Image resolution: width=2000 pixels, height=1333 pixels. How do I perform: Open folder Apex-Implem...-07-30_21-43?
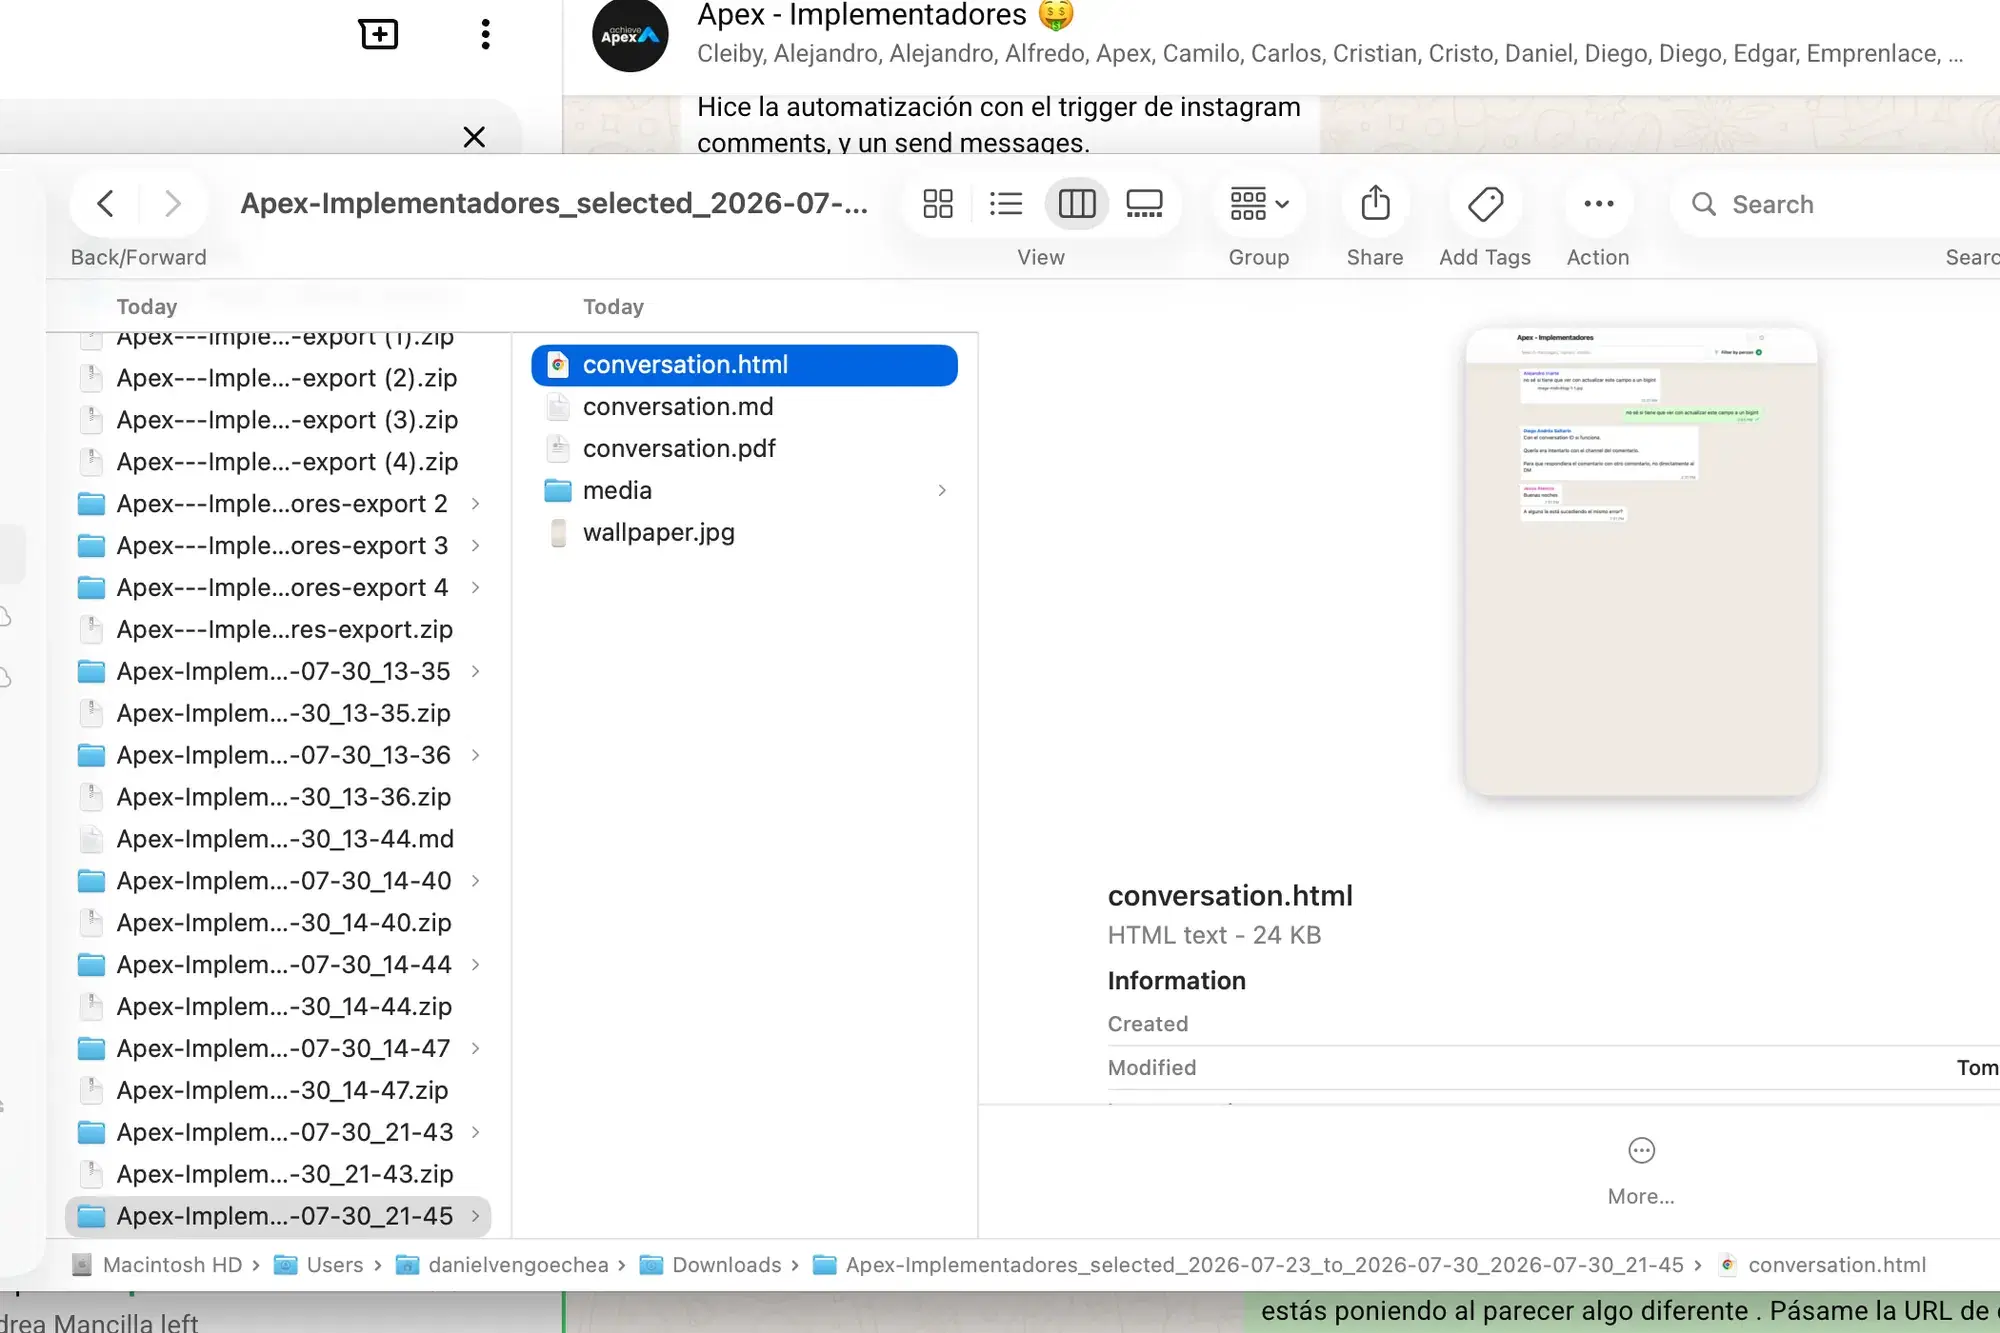(278, 1133)
